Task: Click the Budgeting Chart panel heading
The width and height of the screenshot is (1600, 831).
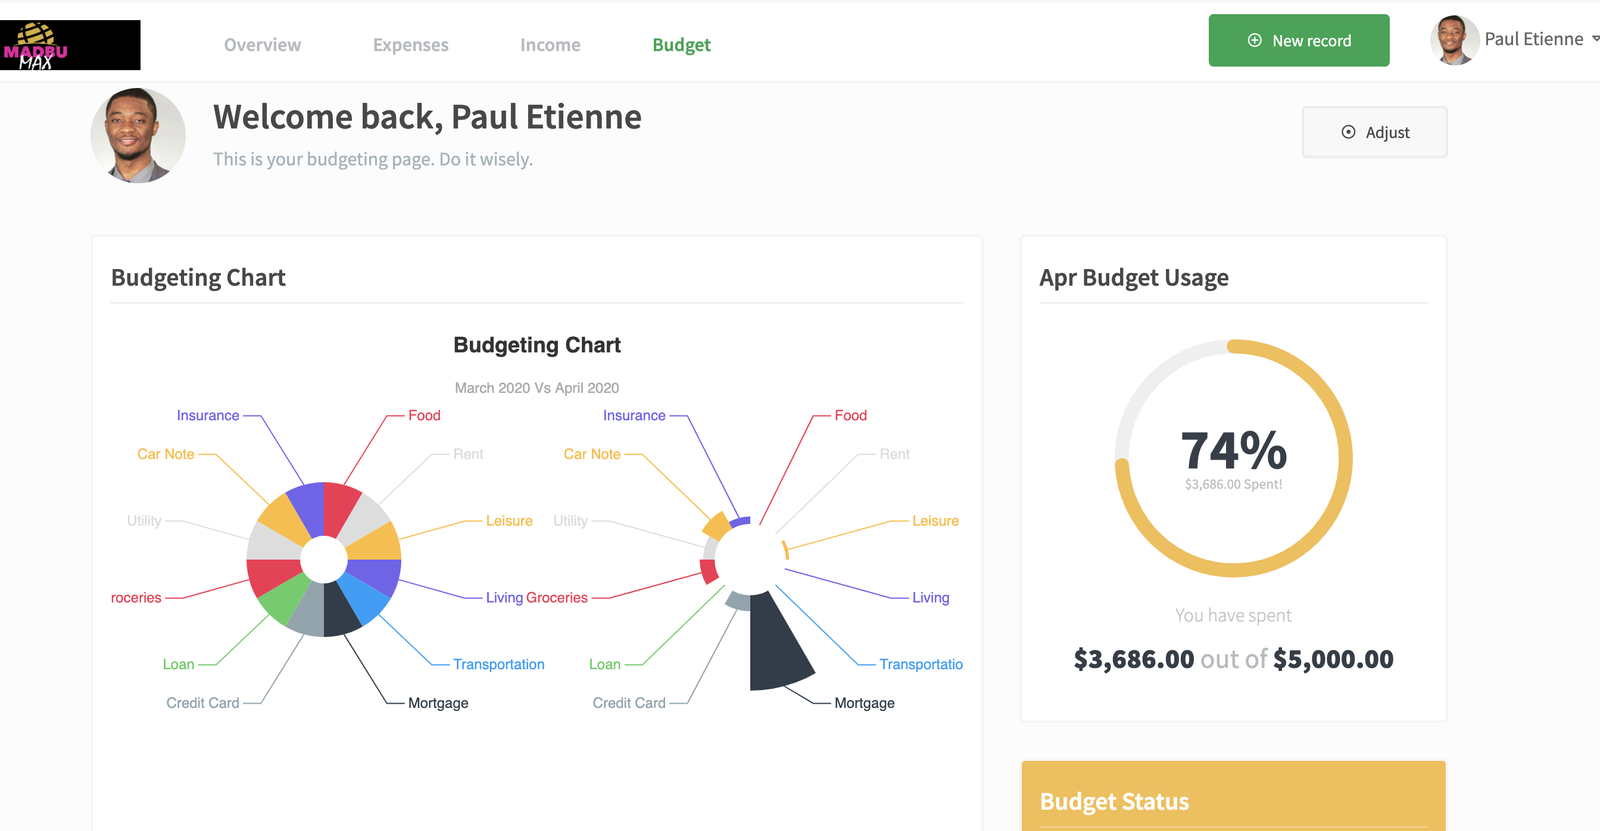Action: pos(198,278)
